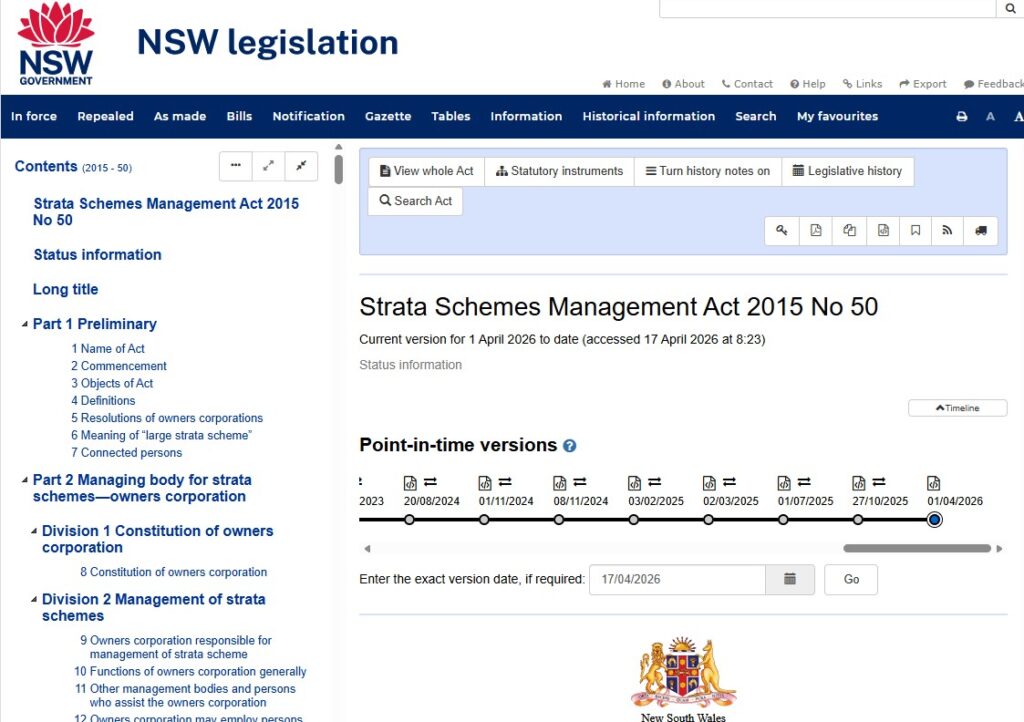1024x722 pixels.
Task: Open the print icon in the navigation bar
Action: pos(961,117)
